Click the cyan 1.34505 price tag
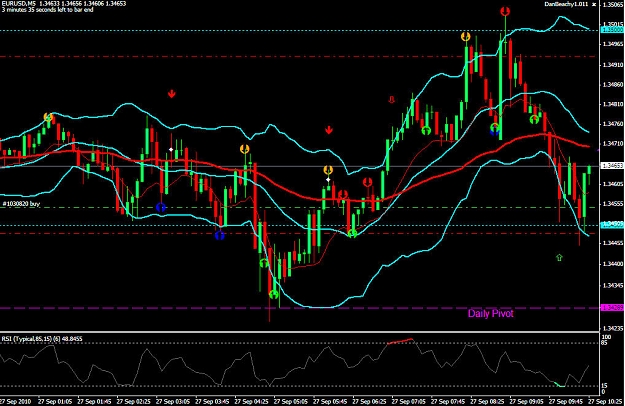 [x=612, y=225]
